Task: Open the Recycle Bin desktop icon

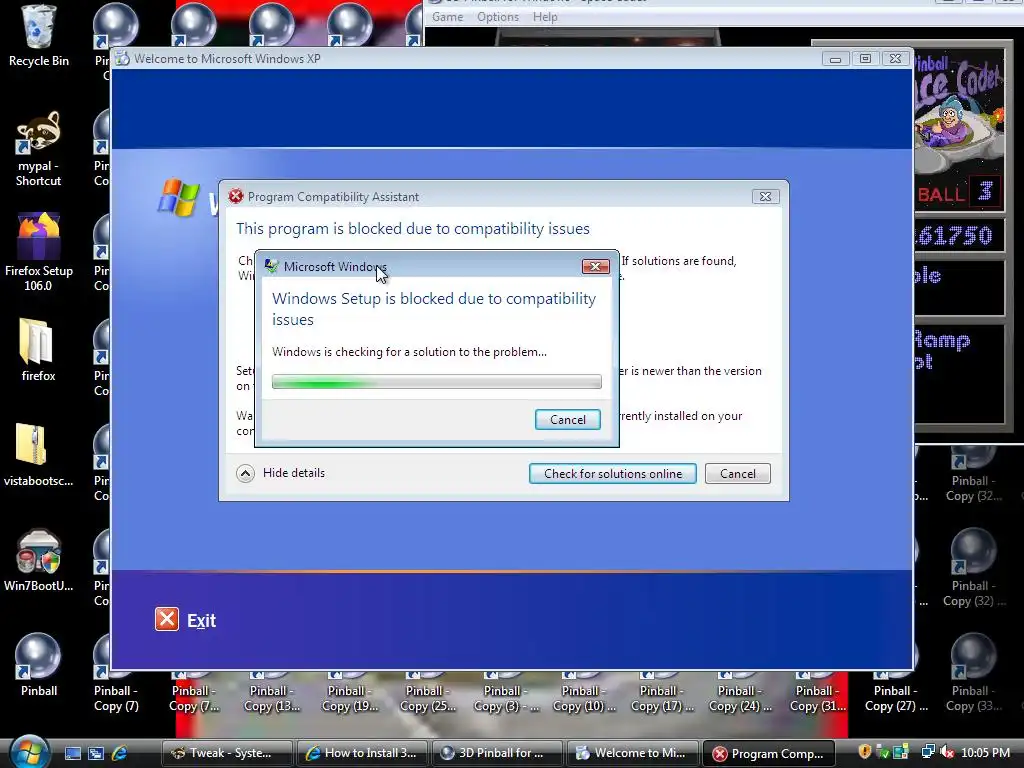Action: click(38, 36)
